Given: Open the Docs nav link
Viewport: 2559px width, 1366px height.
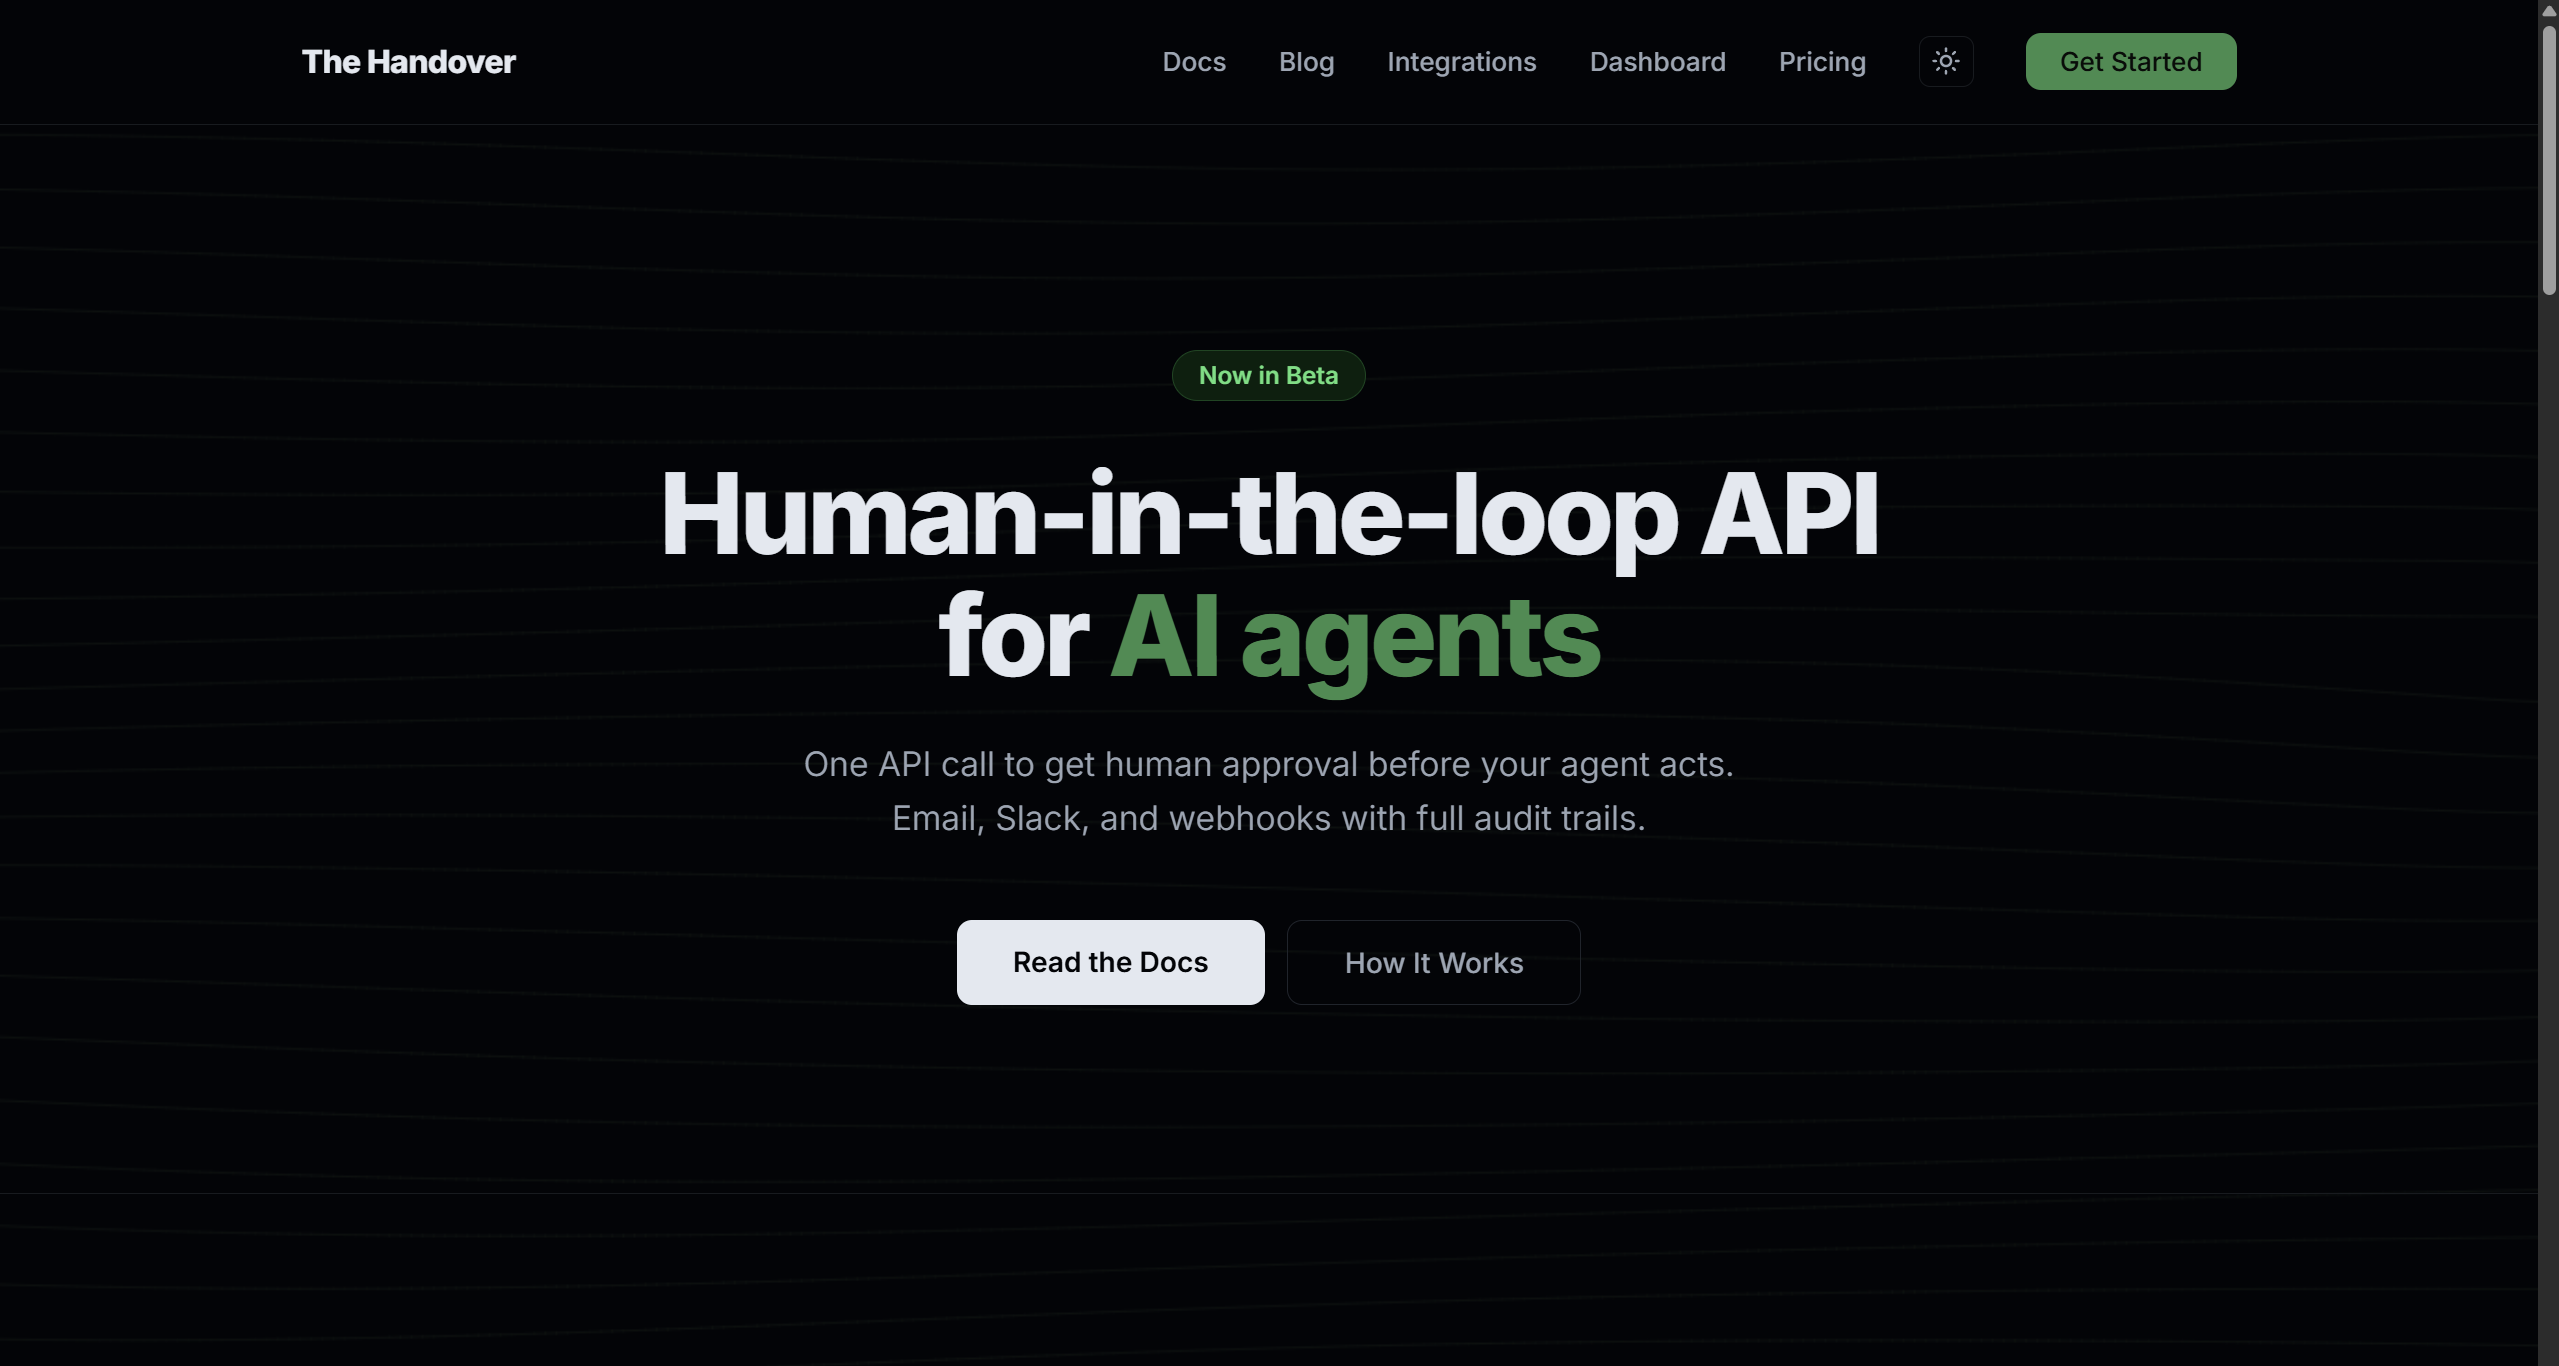Looking at the screenshot, I should tap(1193, 62).
